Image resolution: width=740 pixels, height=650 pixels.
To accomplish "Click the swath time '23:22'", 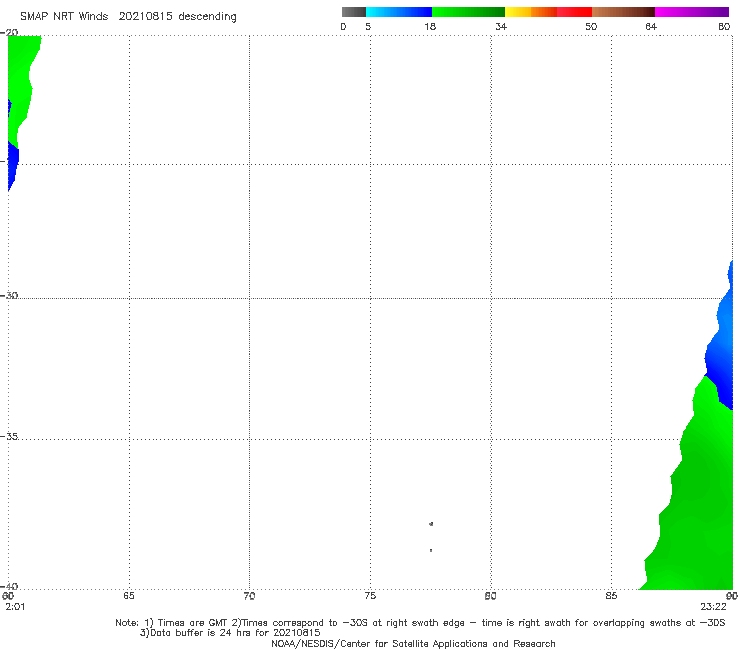I will coord(713,607).
